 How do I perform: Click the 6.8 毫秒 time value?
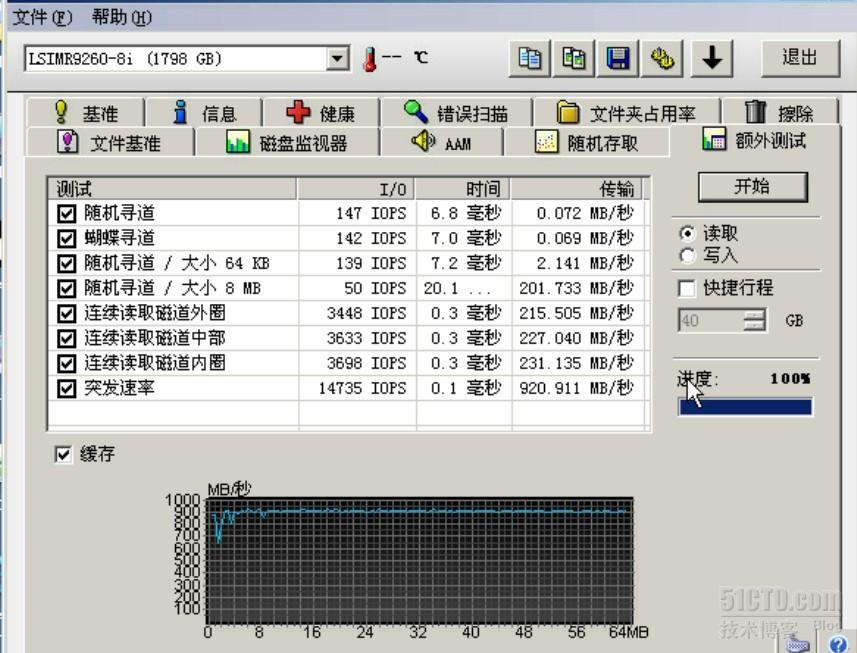click(x=466, y=213)
